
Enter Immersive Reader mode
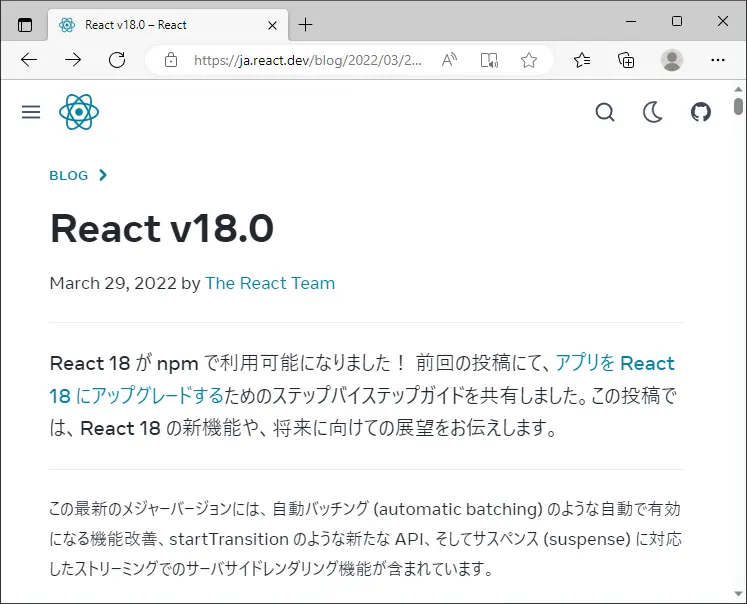point(489,60)
